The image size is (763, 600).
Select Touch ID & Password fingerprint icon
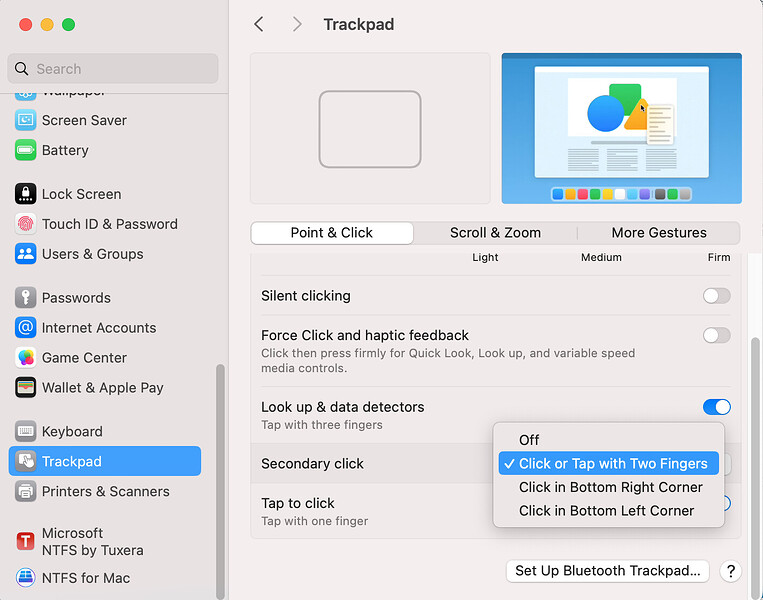(x=26, y=224)
